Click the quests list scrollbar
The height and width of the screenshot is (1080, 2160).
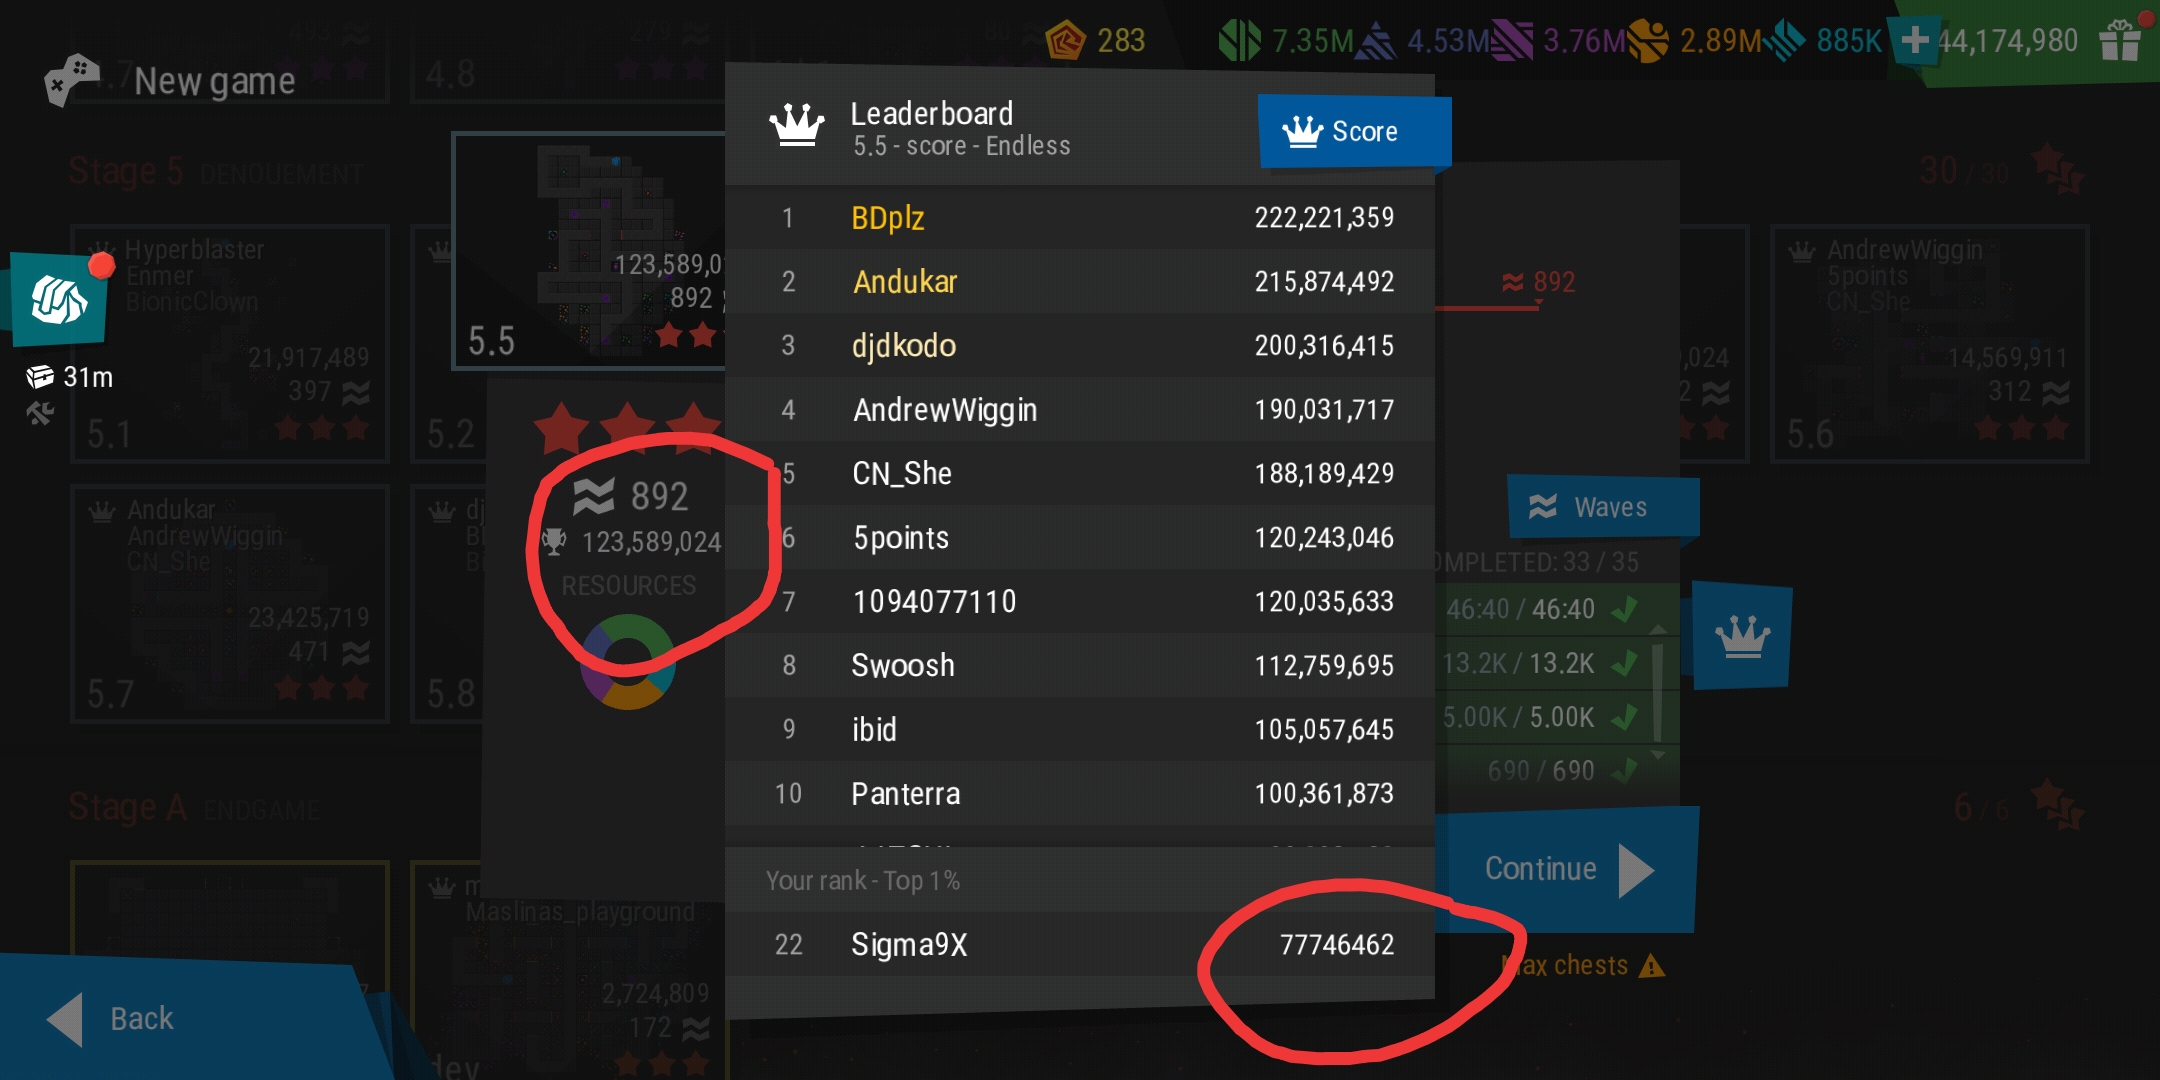(x=1658, y=692)
